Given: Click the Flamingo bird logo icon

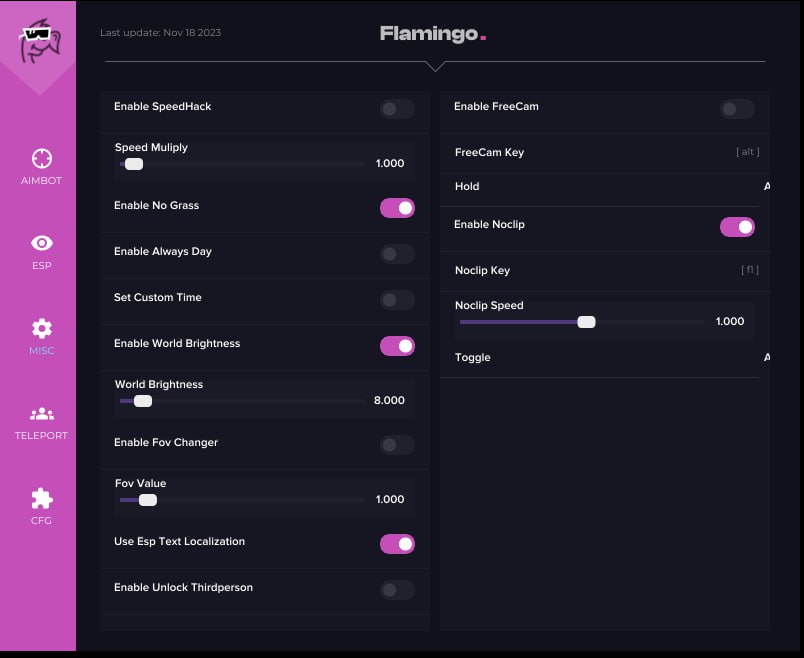Looking at the screenshot, I should pos(41,41).
